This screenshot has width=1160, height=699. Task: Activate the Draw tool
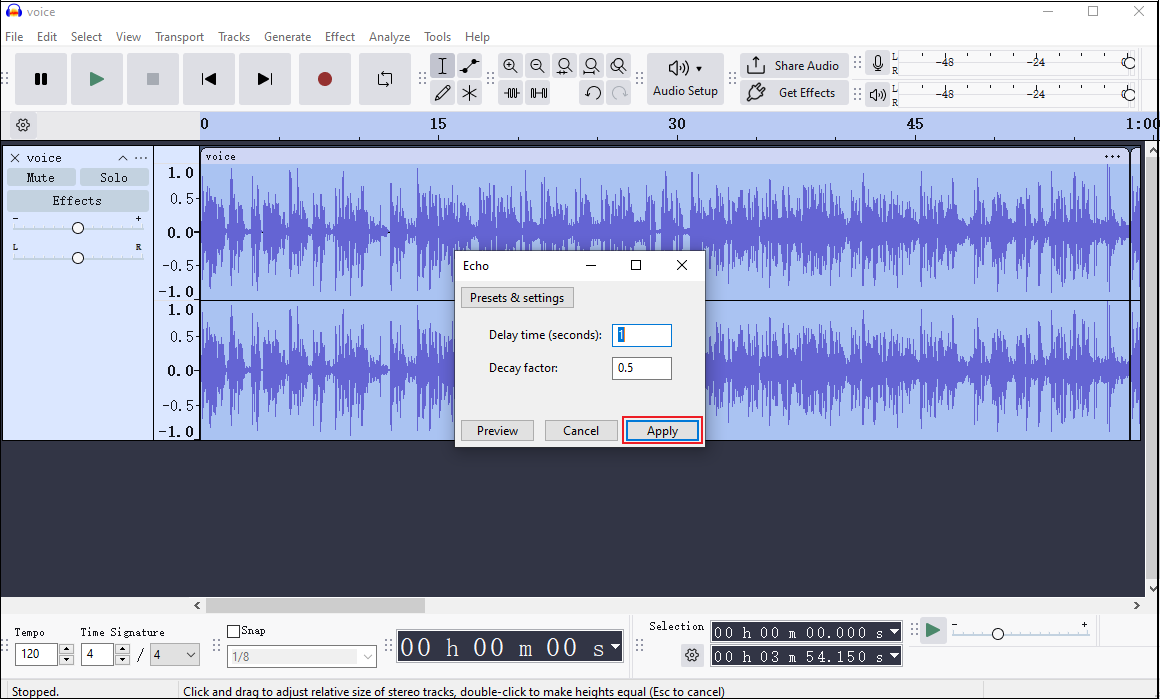441,92
